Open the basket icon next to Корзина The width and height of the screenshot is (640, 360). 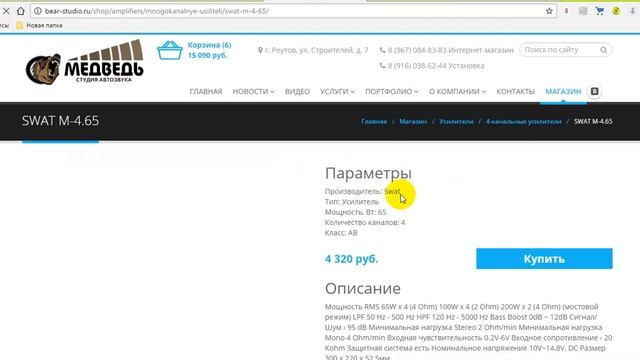169,50
